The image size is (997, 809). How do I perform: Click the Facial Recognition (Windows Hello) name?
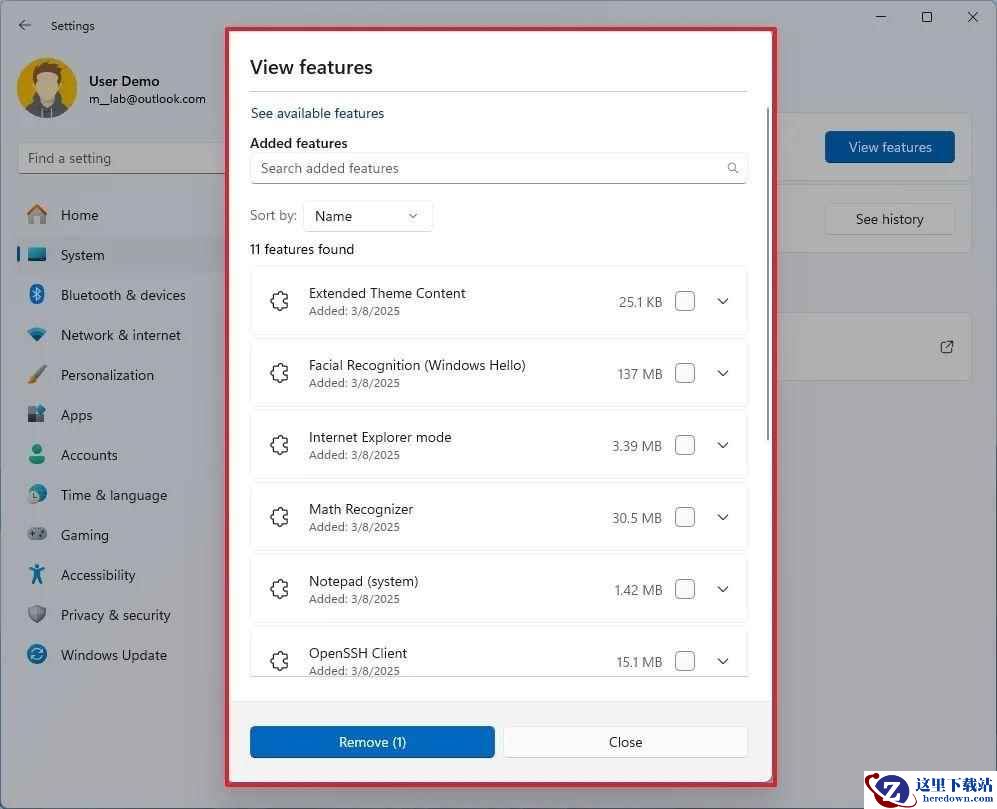[417, 365]
